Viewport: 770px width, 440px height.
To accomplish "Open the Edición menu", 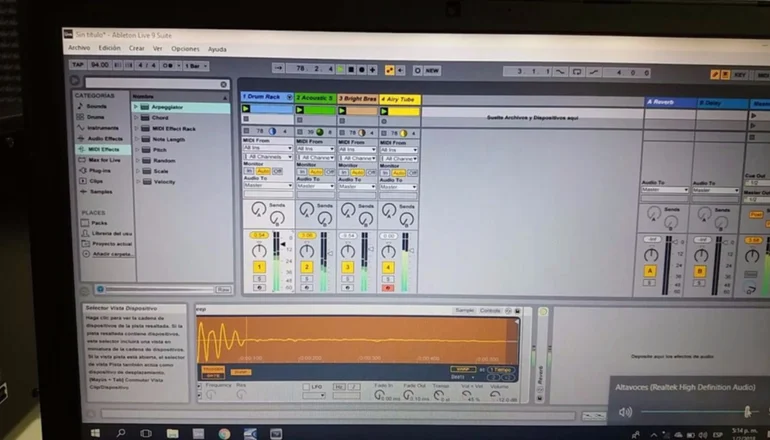I will 109,48.
